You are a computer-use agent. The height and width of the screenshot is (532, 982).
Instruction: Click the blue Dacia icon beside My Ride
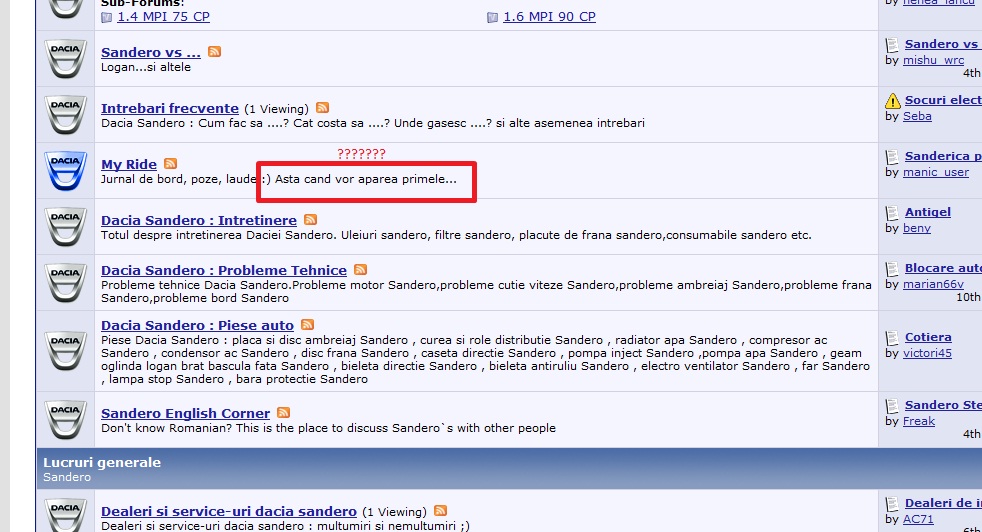65,170
